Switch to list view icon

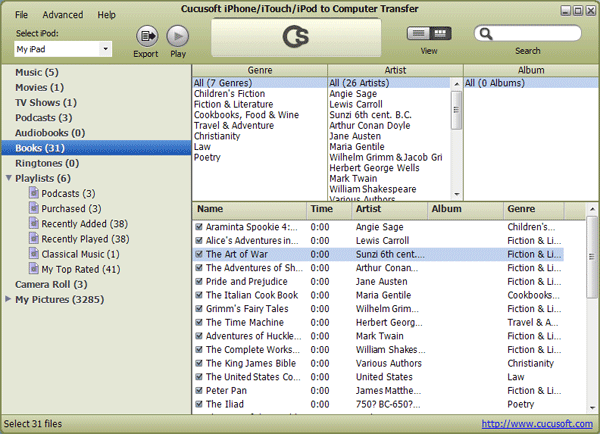[418, 34]
